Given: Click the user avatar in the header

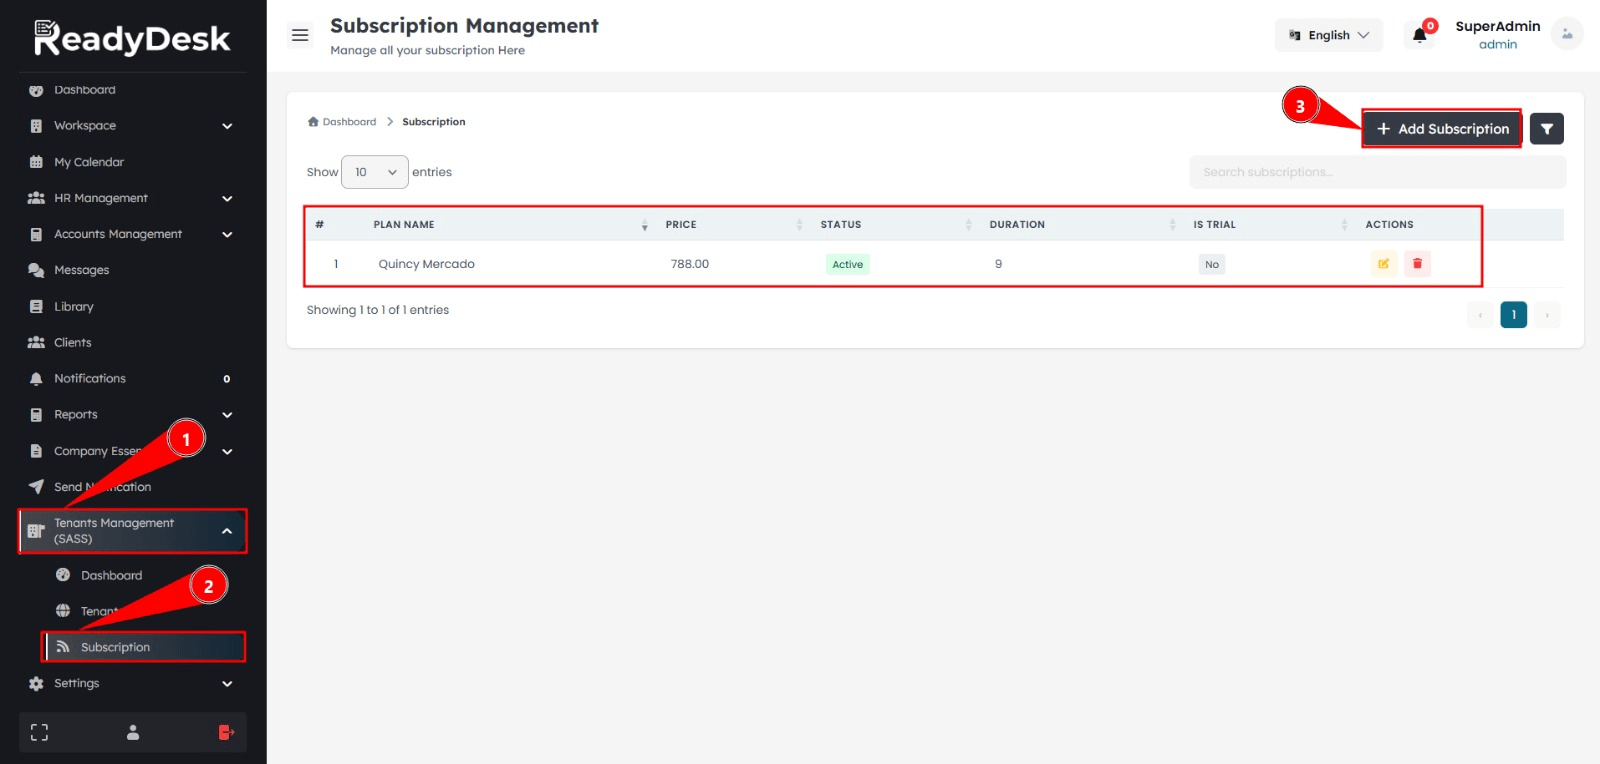Looking at the screenshot, I should pos(1566,34).
